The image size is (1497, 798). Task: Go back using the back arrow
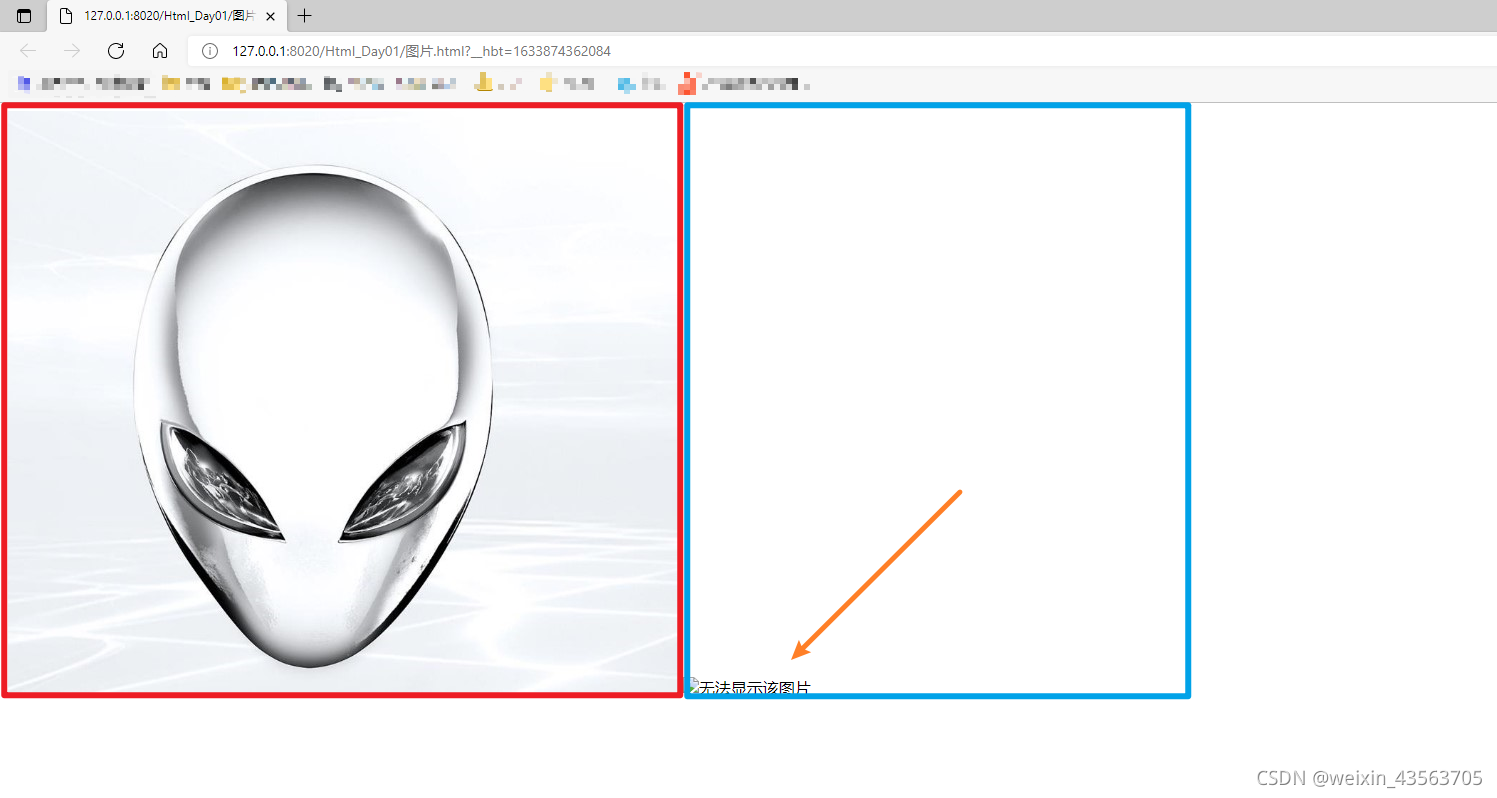pos(28,51)
